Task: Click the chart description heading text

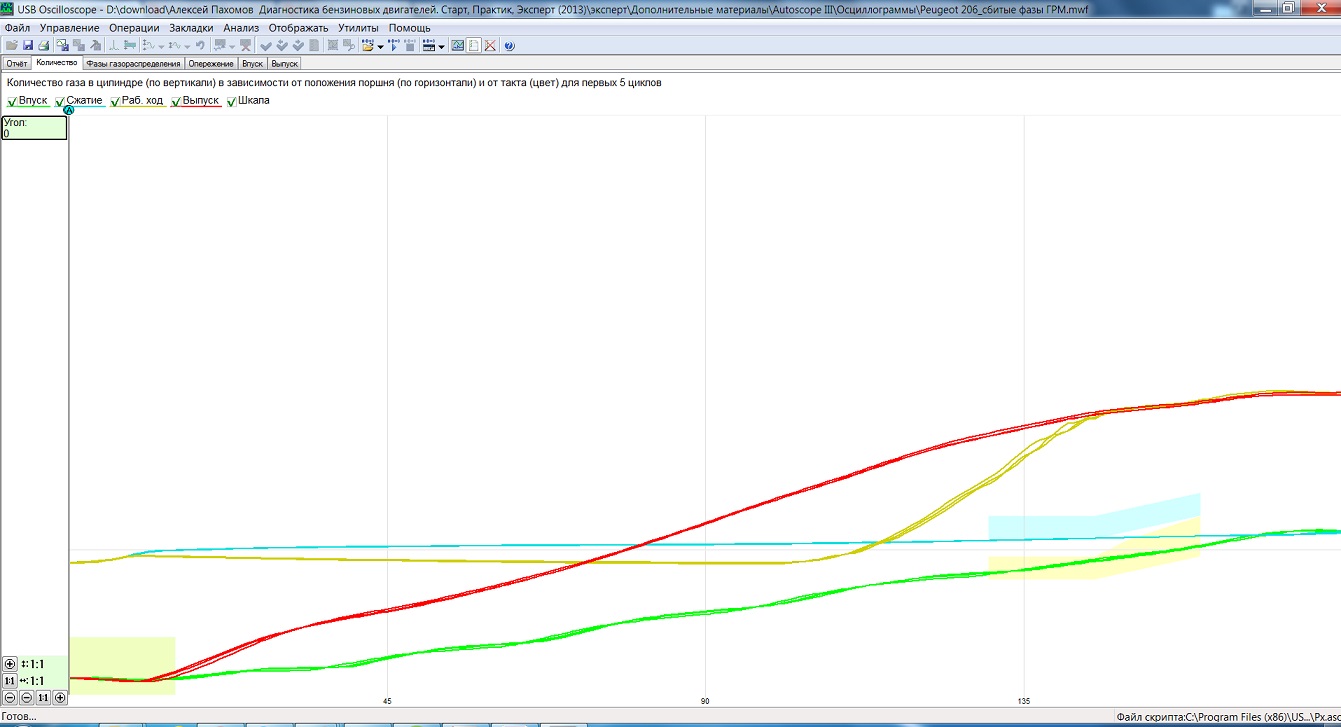Action: coord(333,83)
